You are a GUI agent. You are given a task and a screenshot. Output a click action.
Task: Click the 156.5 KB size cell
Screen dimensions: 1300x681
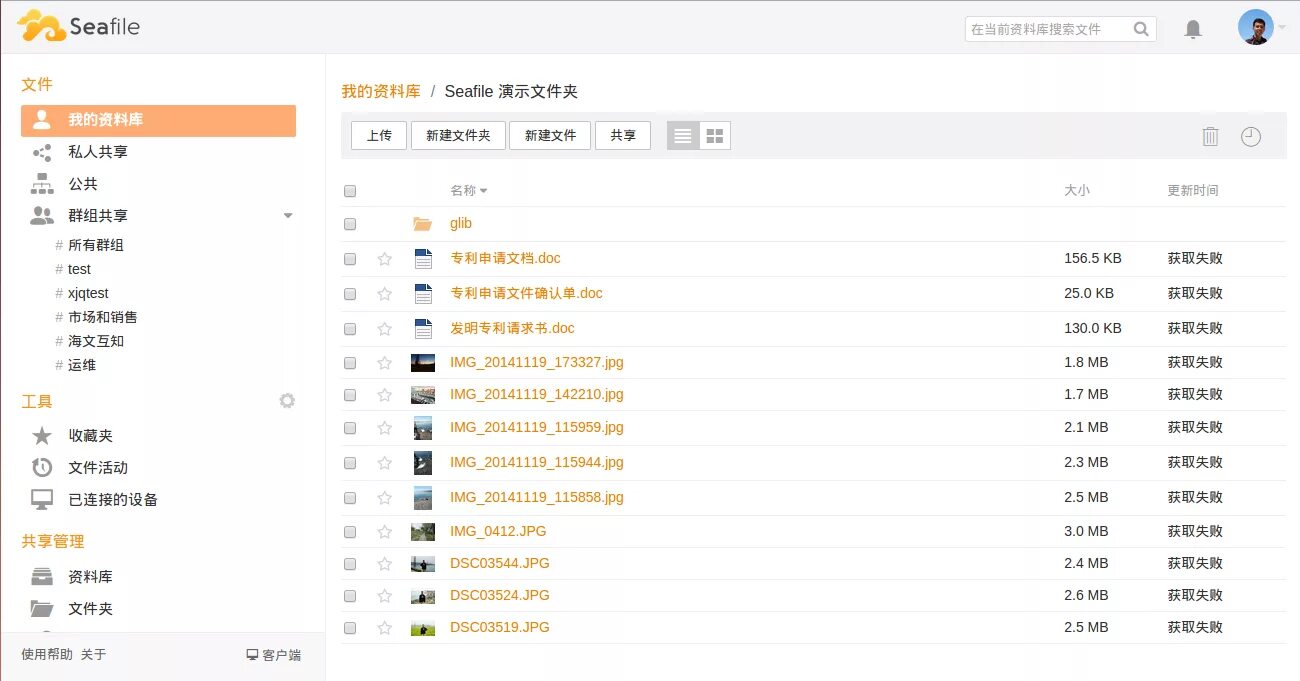click(x=1093, y=259)
